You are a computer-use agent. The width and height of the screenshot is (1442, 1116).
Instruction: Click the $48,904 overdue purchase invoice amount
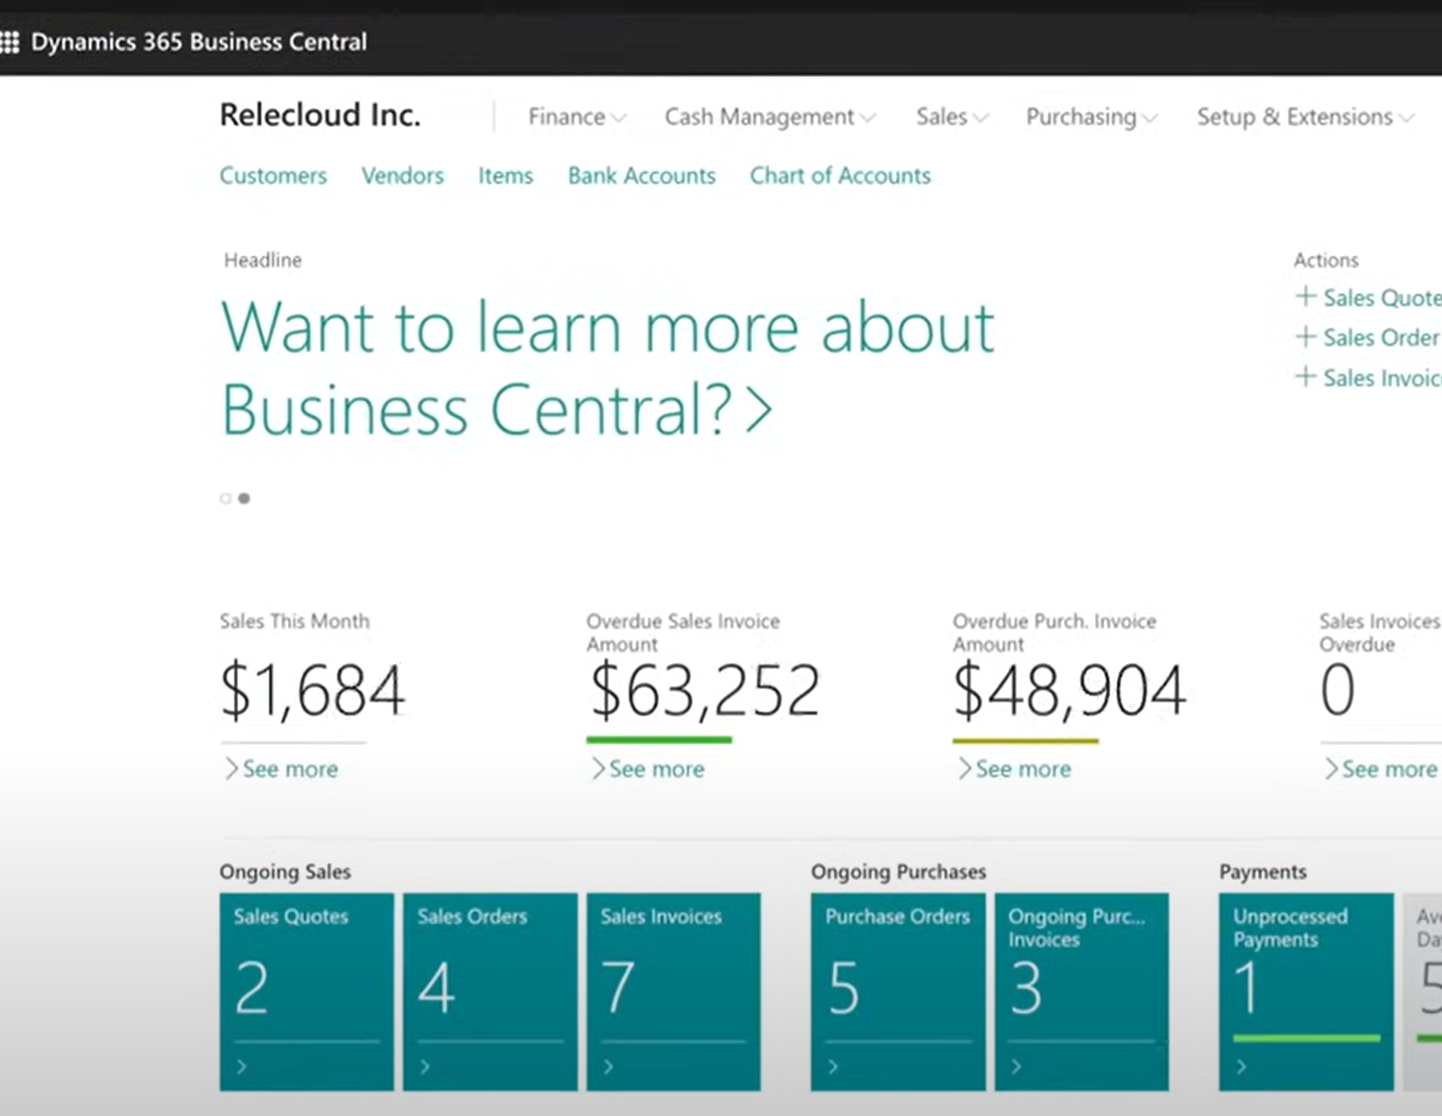tap(1069, 691)
